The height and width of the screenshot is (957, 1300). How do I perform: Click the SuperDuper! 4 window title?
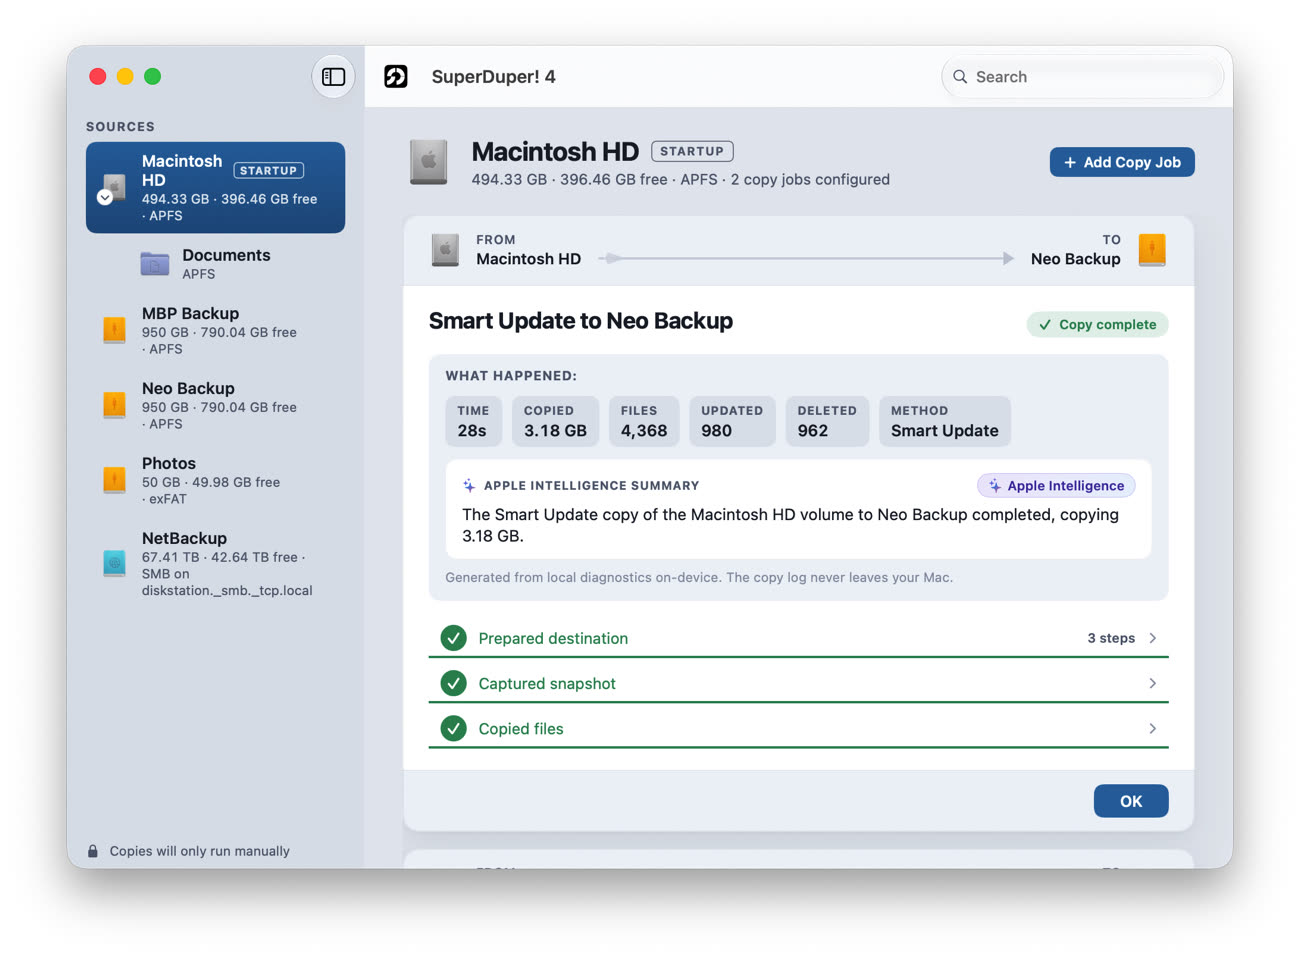tap(493, 77)
